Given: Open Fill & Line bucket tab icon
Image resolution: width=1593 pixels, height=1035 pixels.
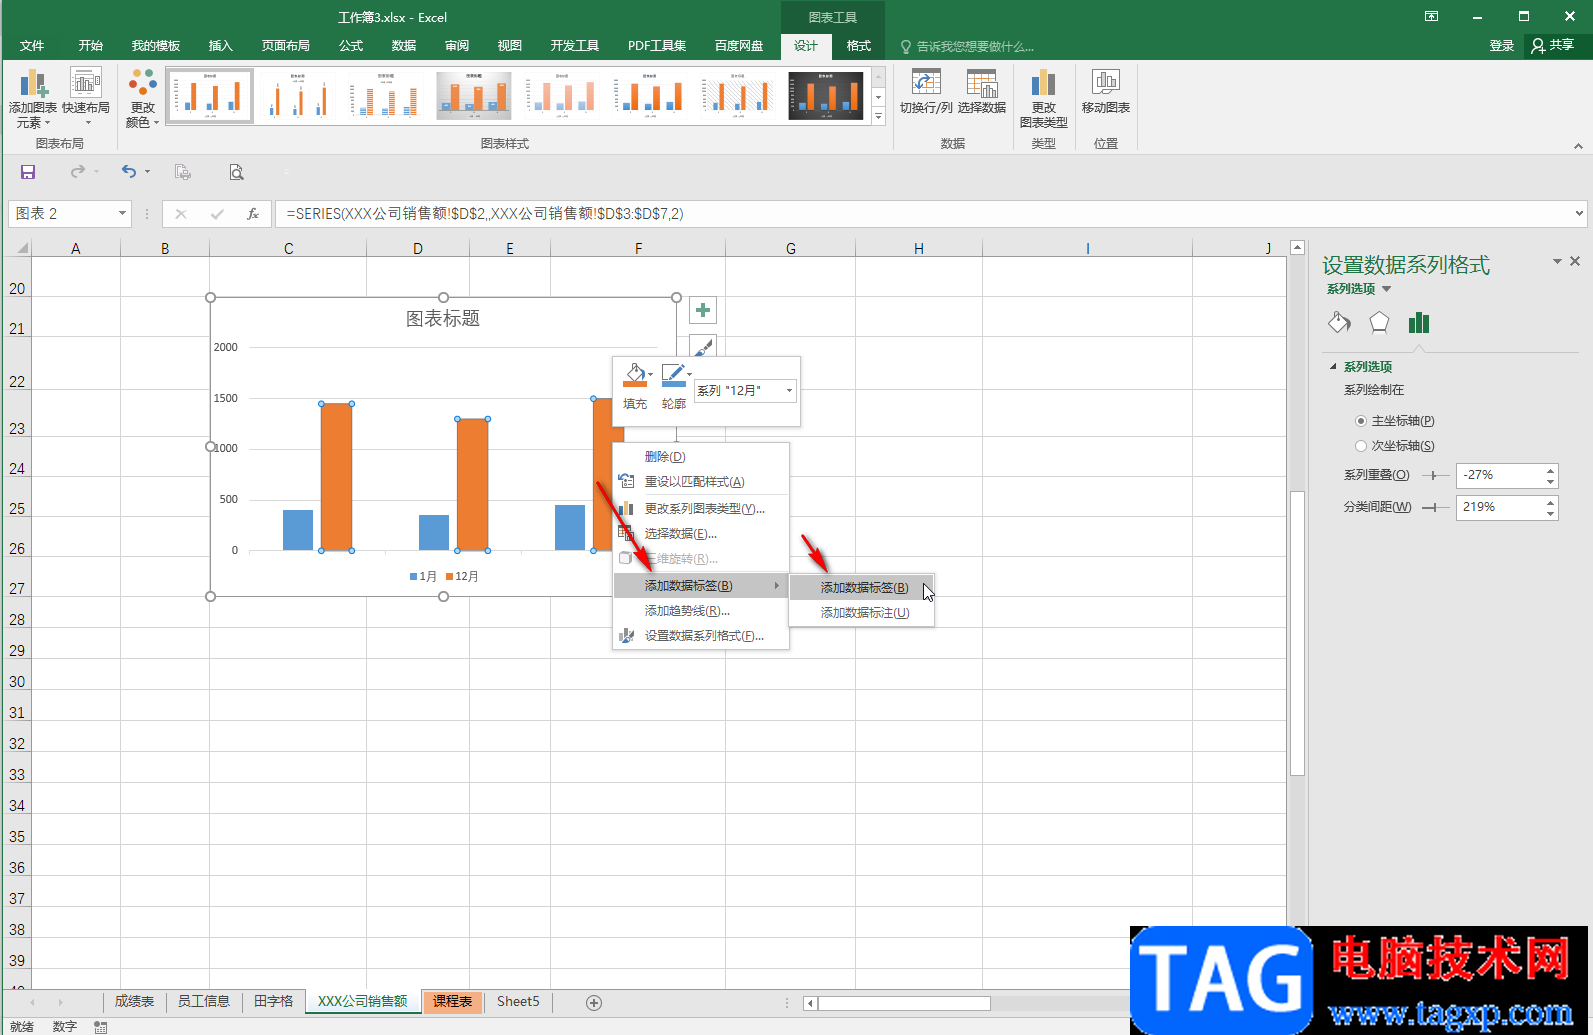Looking at the screenshot, I should coord(1339,322).
